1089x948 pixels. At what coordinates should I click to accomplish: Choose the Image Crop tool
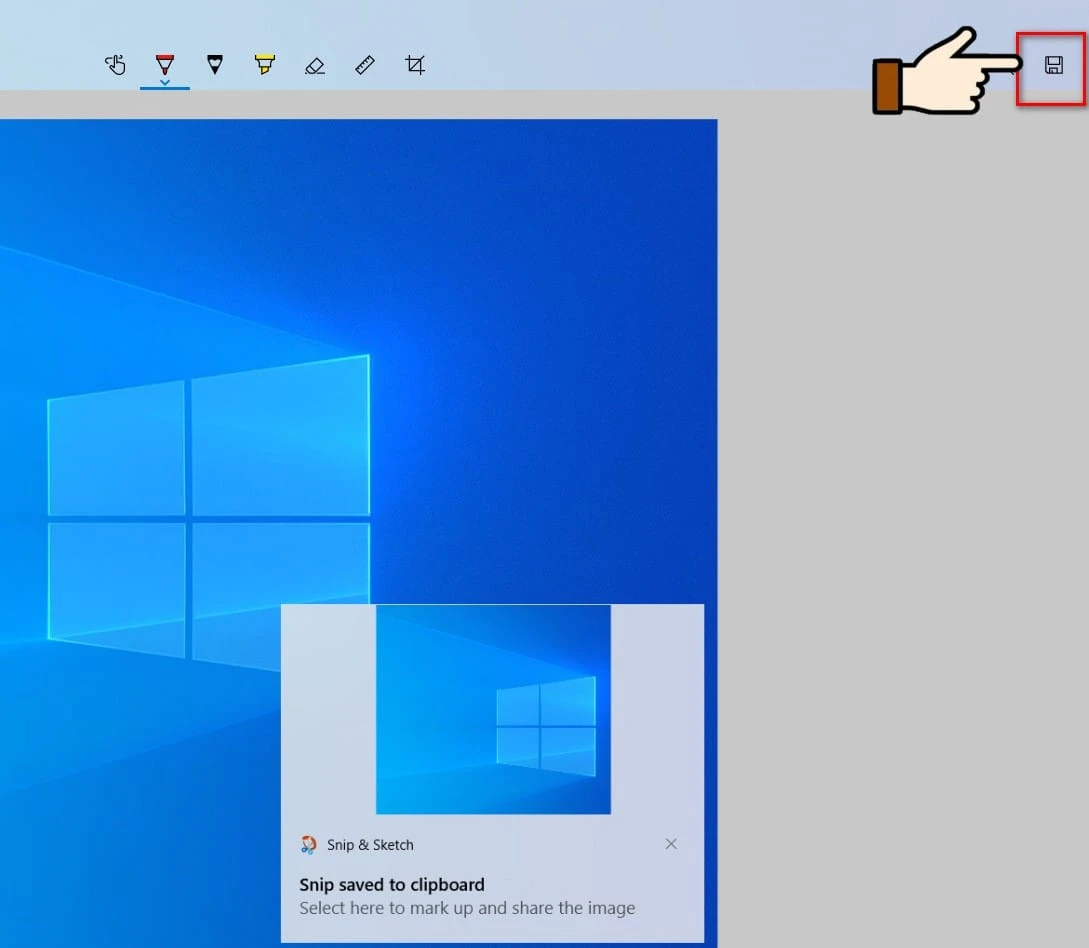415,65
